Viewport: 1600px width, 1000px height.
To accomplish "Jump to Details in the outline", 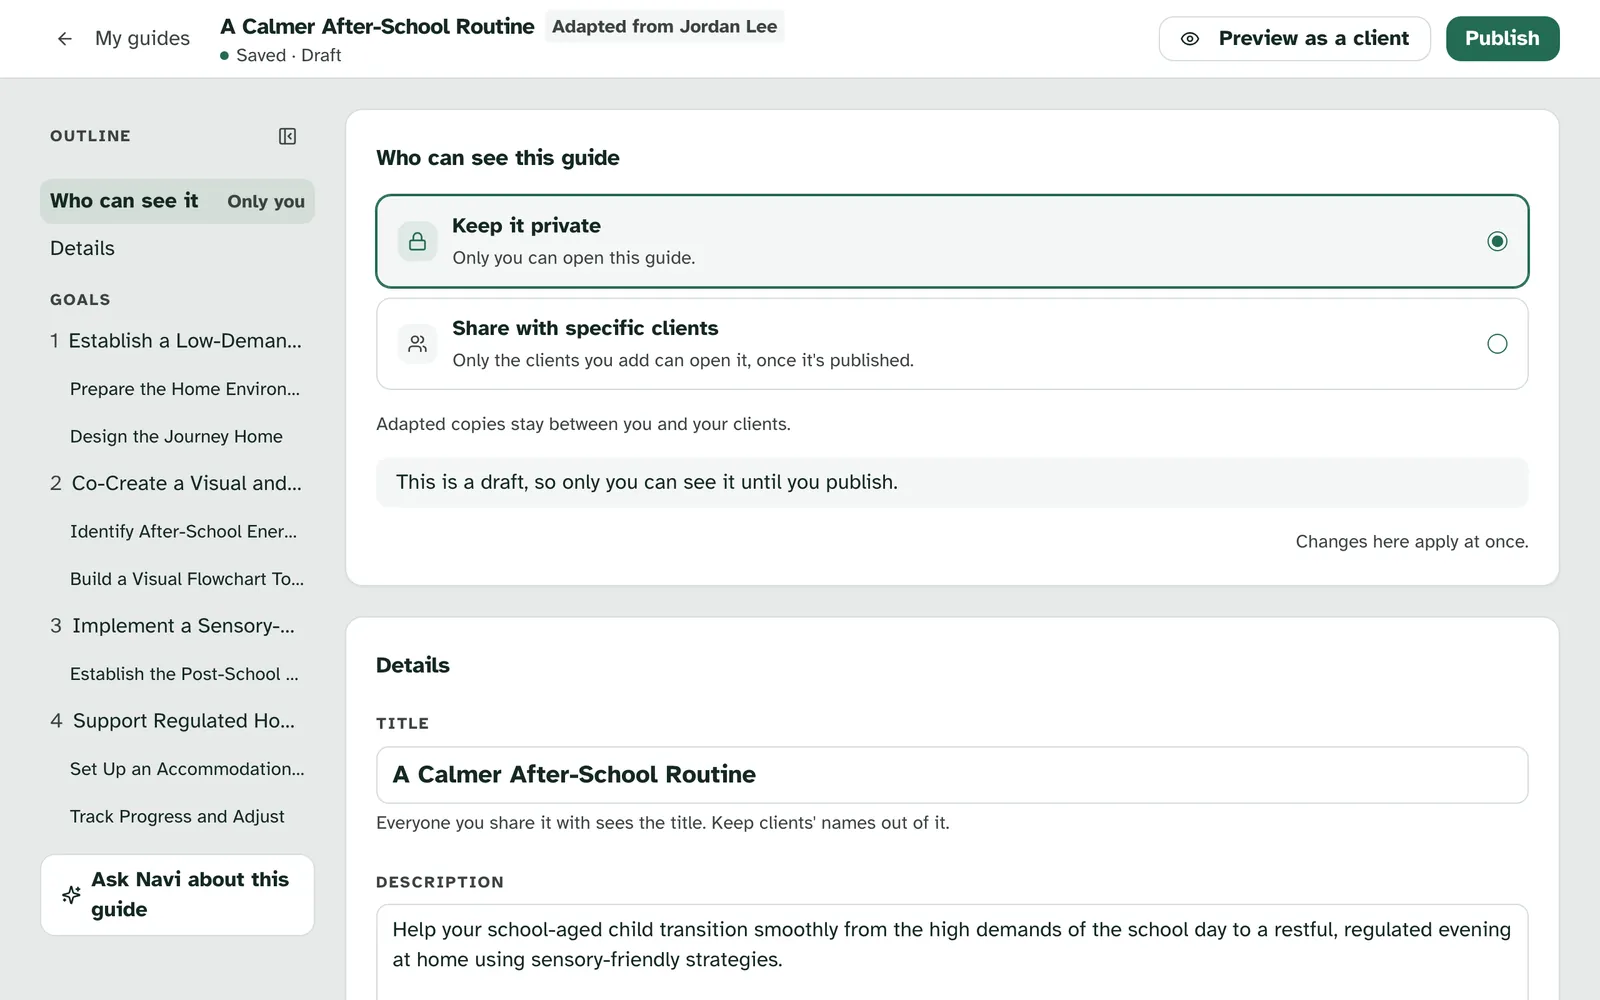I will click(x=83, y=248).
